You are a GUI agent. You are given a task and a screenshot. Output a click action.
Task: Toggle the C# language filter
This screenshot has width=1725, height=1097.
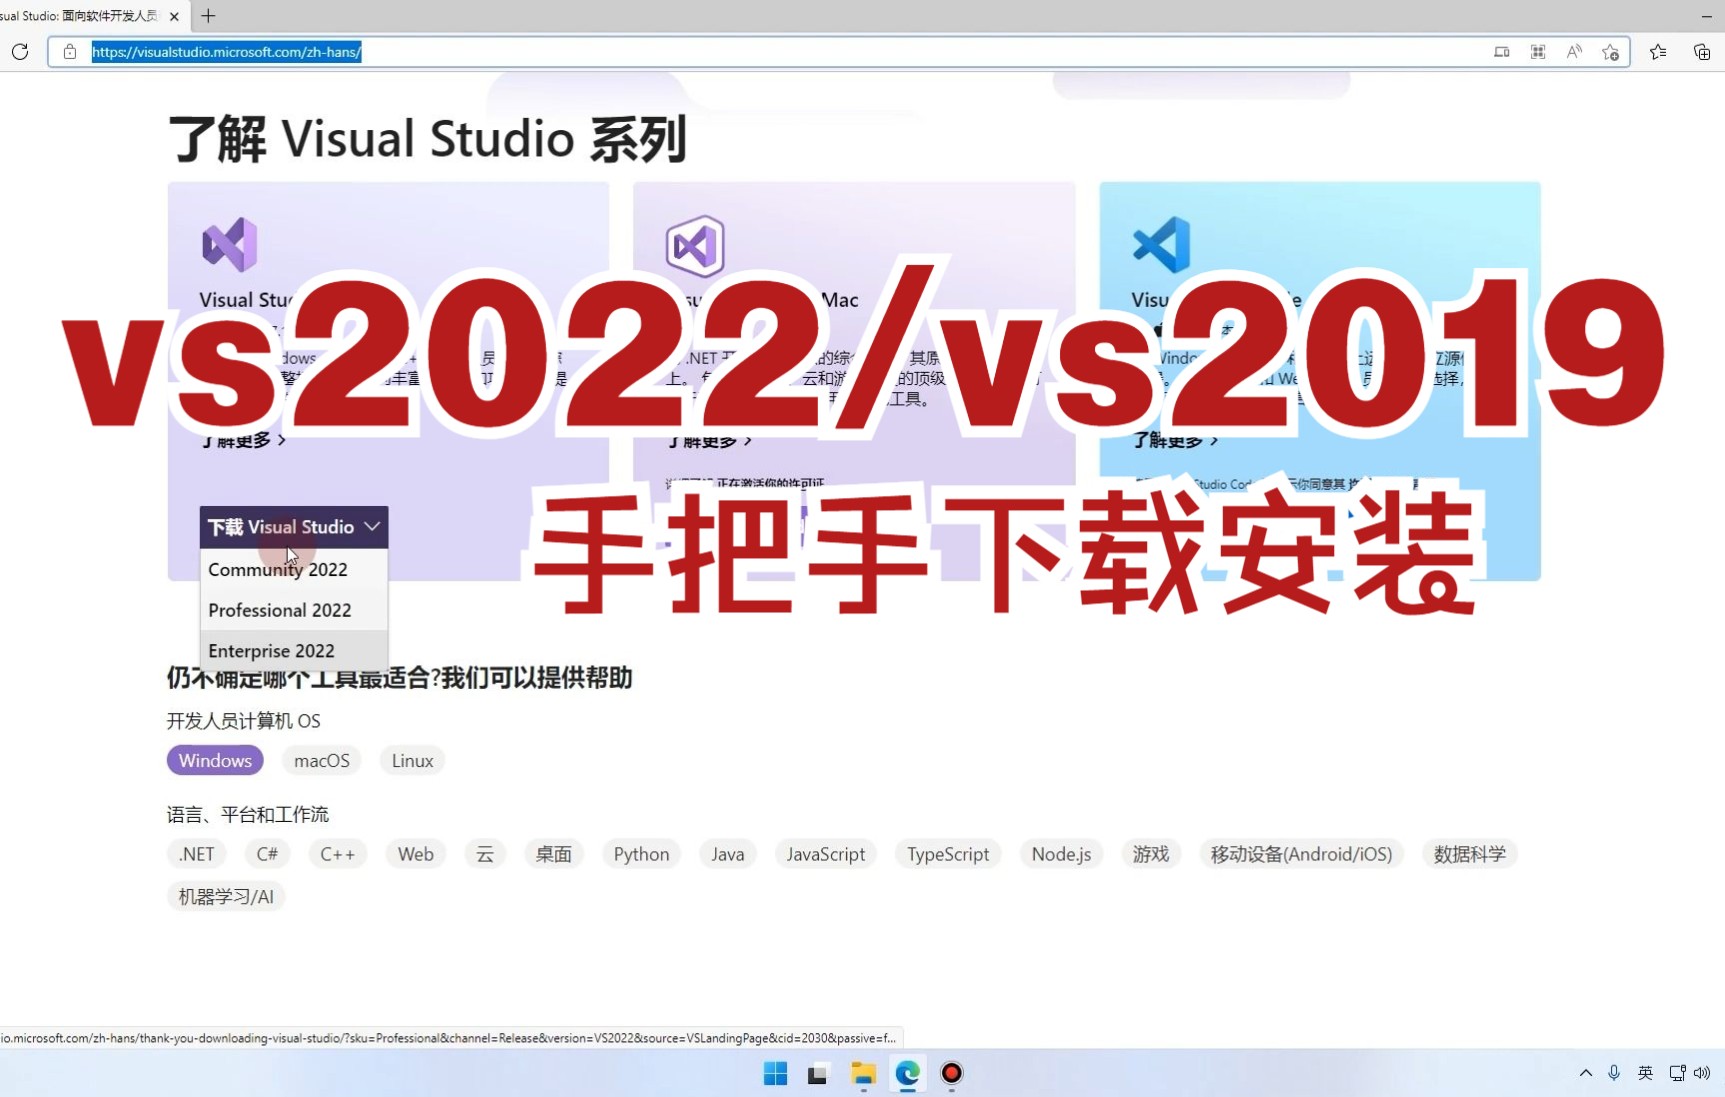click(x=267, y=854)
